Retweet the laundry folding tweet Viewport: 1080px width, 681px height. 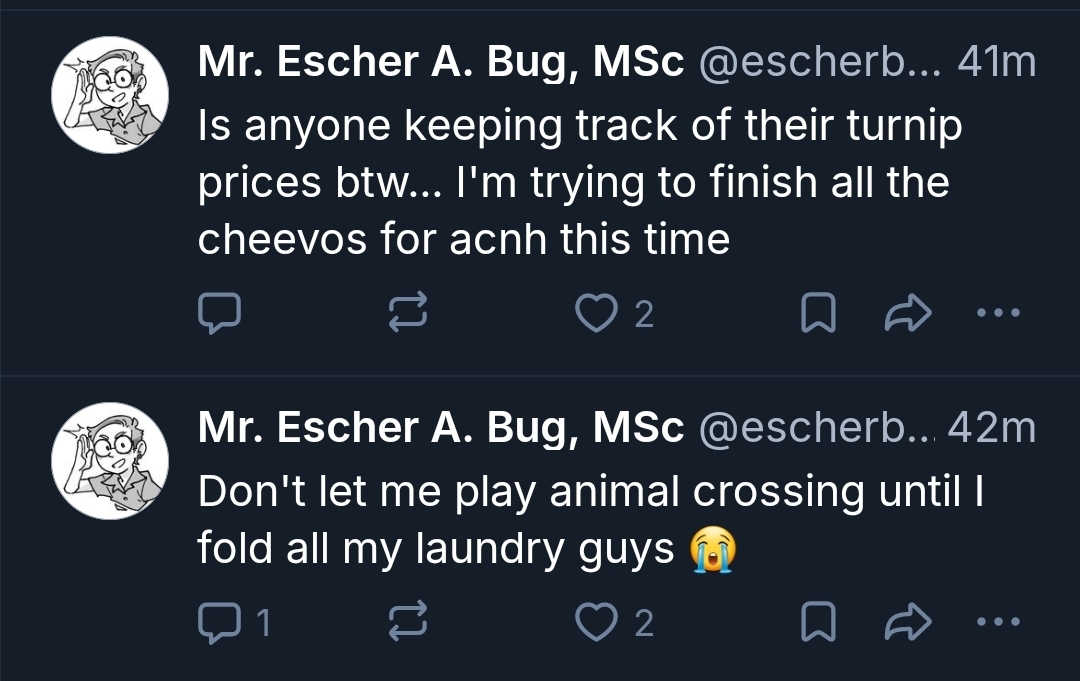click(x=407, y=624)
